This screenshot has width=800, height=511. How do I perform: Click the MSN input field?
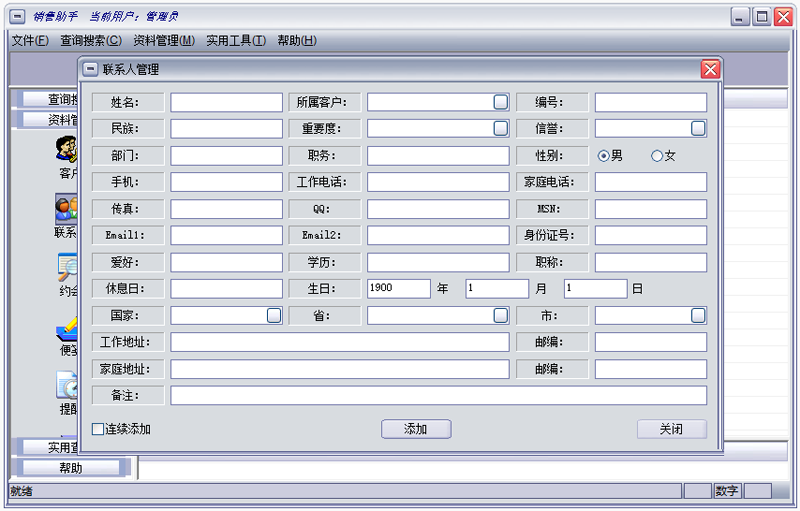pos(651,209)
